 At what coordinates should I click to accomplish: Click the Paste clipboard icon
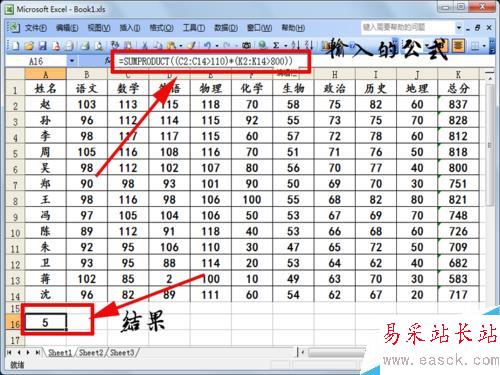171,45
